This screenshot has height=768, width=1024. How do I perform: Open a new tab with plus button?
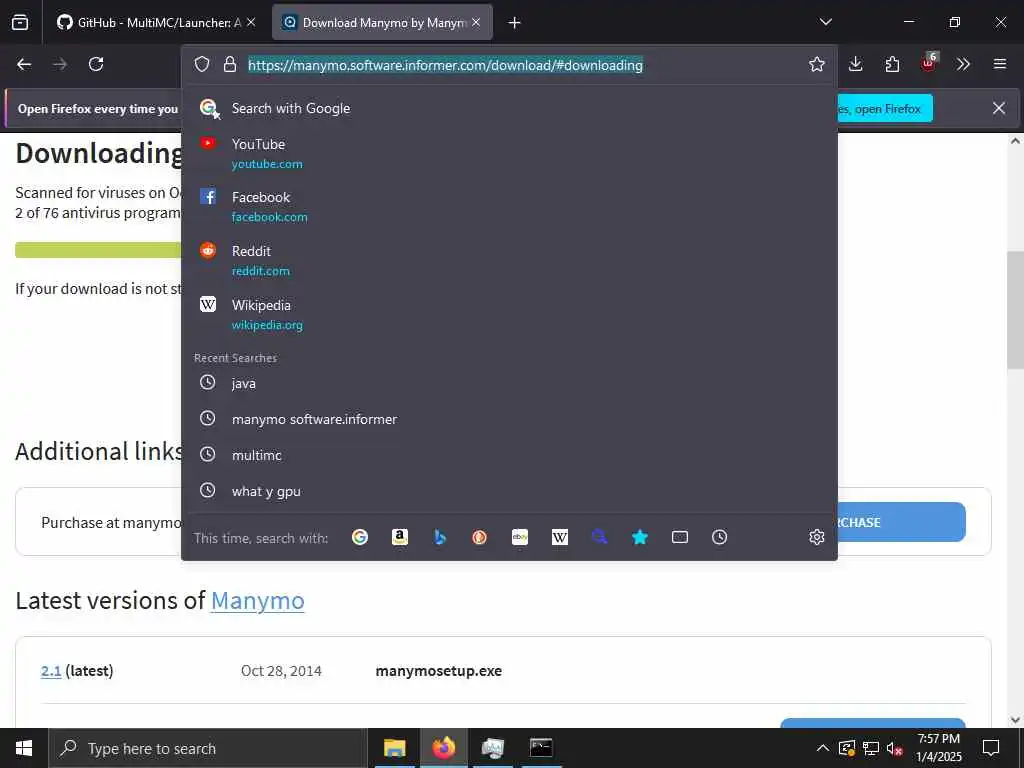click(x=515, y=23)
